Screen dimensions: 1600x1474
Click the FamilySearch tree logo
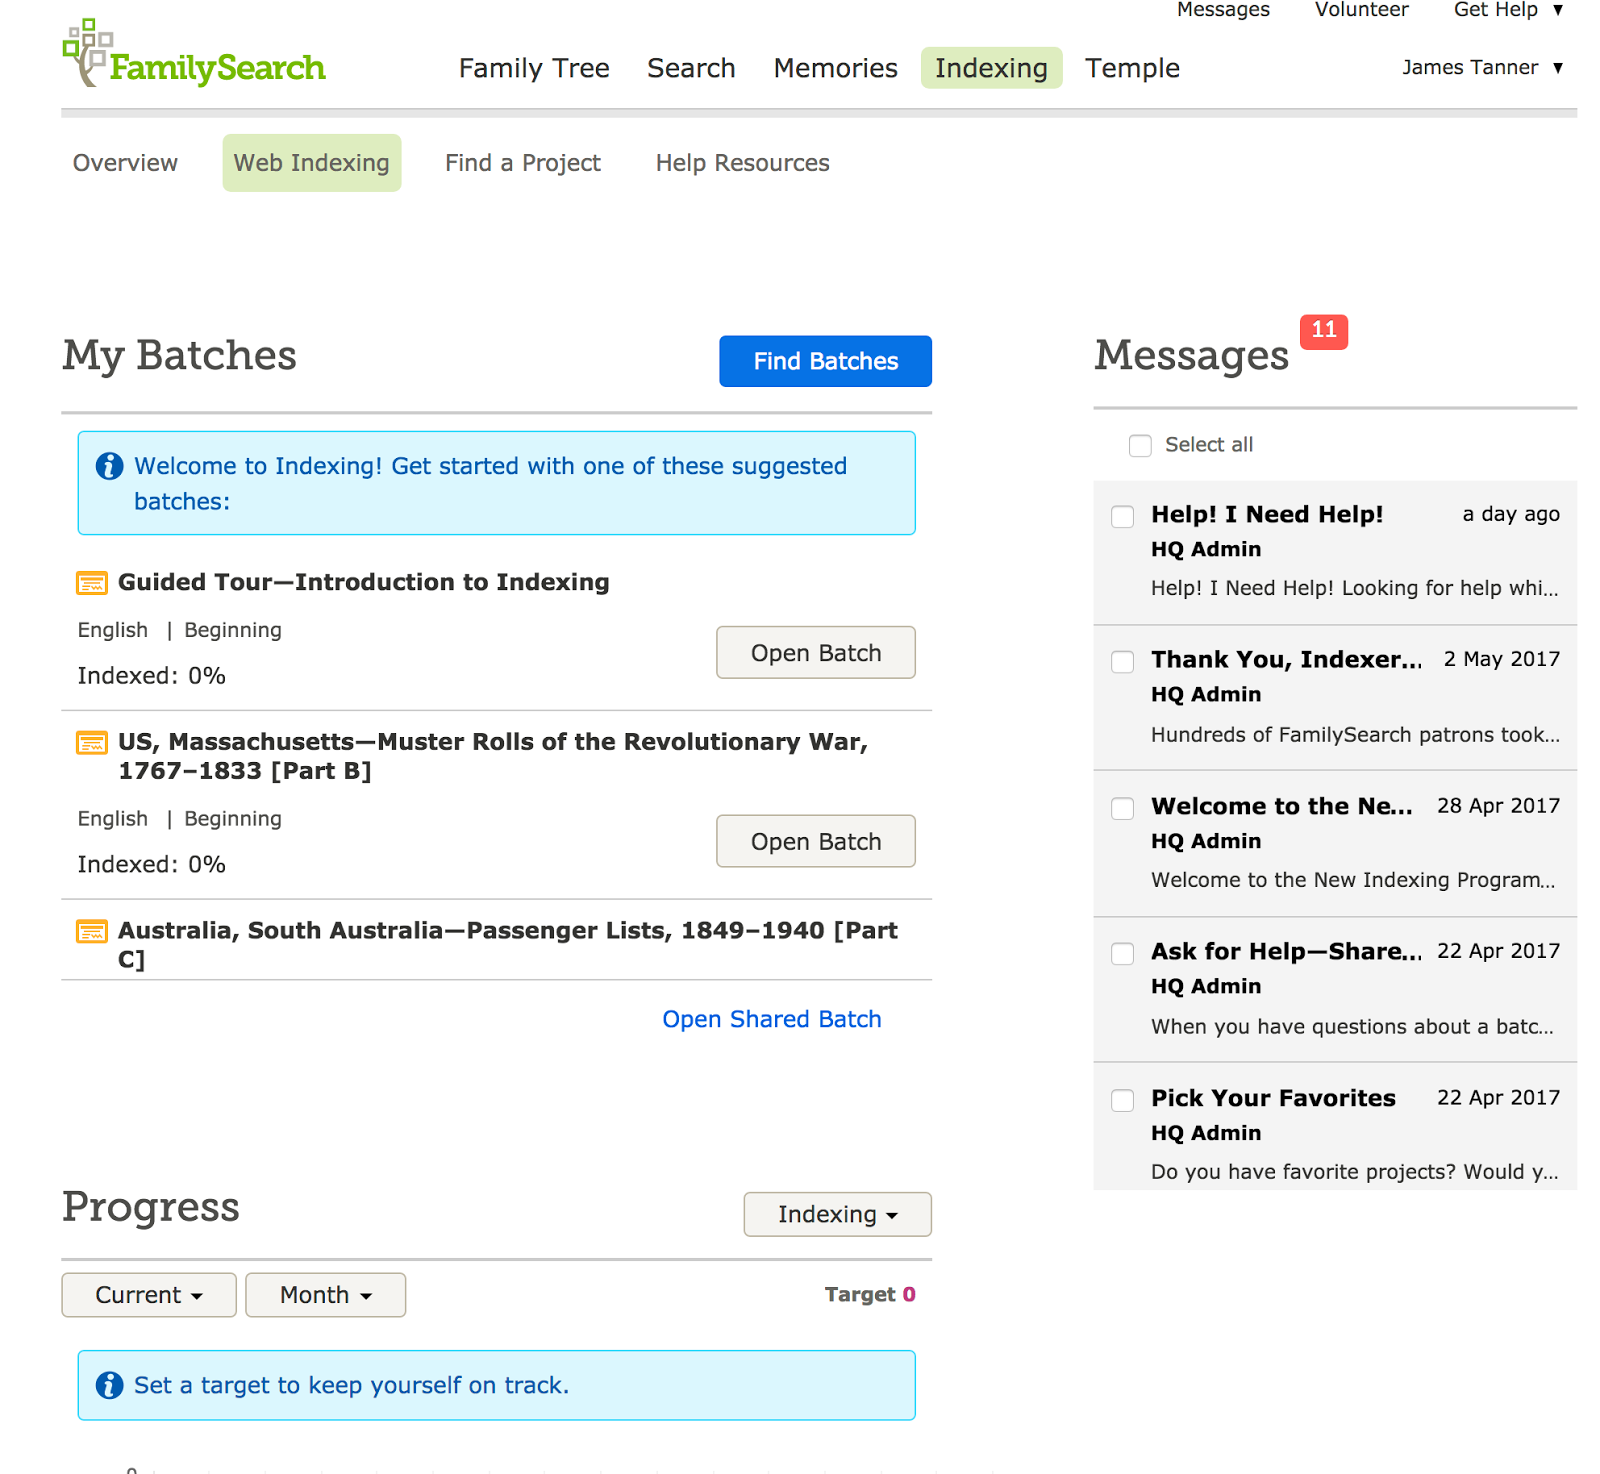coord(194,54)
